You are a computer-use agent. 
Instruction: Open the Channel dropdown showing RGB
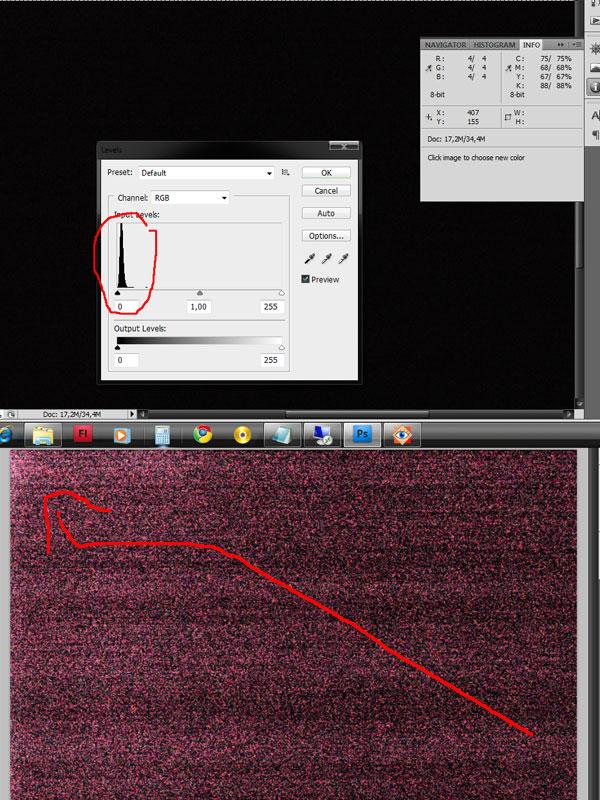click(190, 197)
